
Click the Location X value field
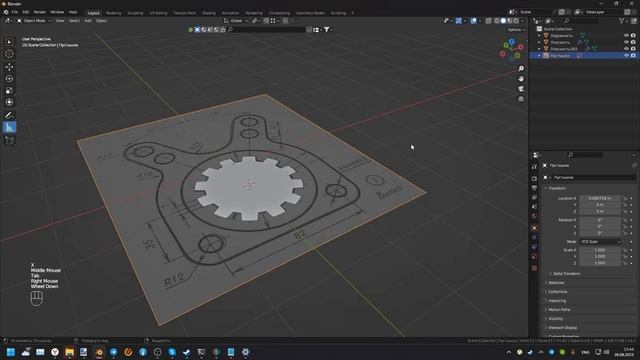pos(600,198)
